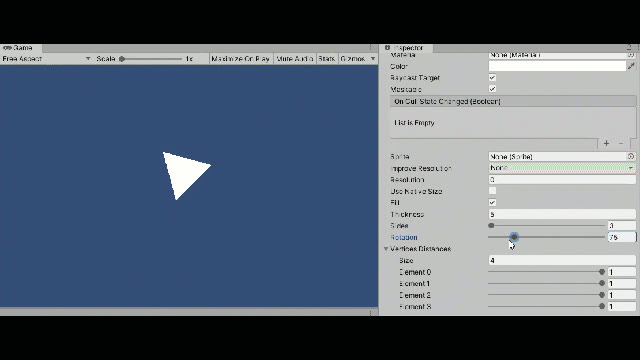Click the Color field swatch
This screenshot has height=360, width=640.
pos(557,66)
